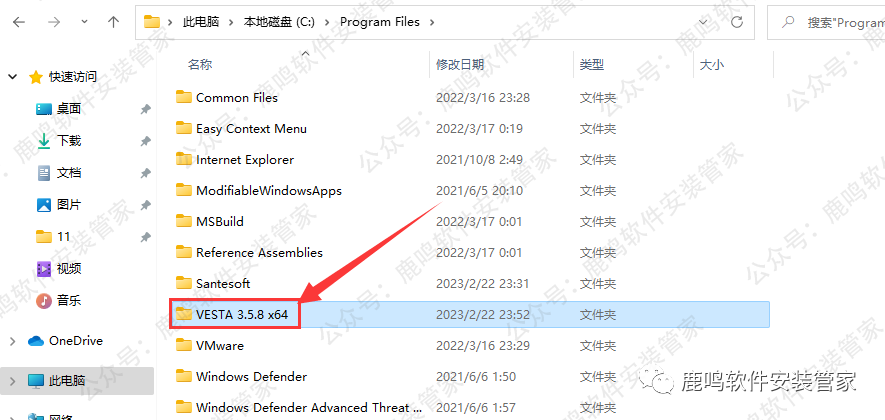885x420 pixels.
Task: Select the Santesoft folder
Action: pyautogui.click(x=472, y=283)
